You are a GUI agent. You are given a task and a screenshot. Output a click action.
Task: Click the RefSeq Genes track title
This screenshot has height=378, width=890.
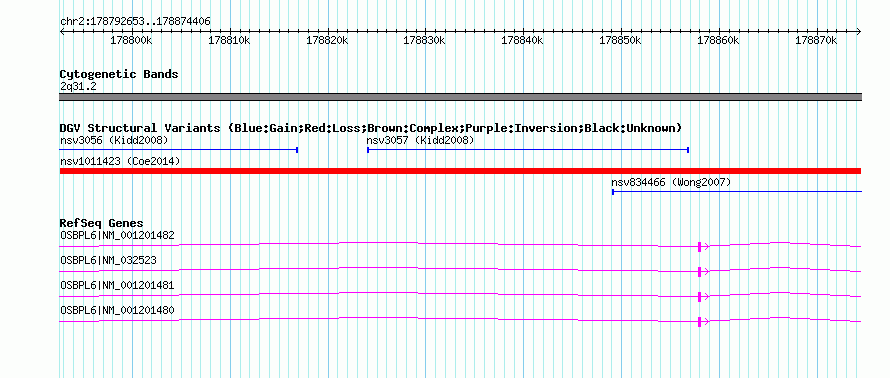[102, 223]
